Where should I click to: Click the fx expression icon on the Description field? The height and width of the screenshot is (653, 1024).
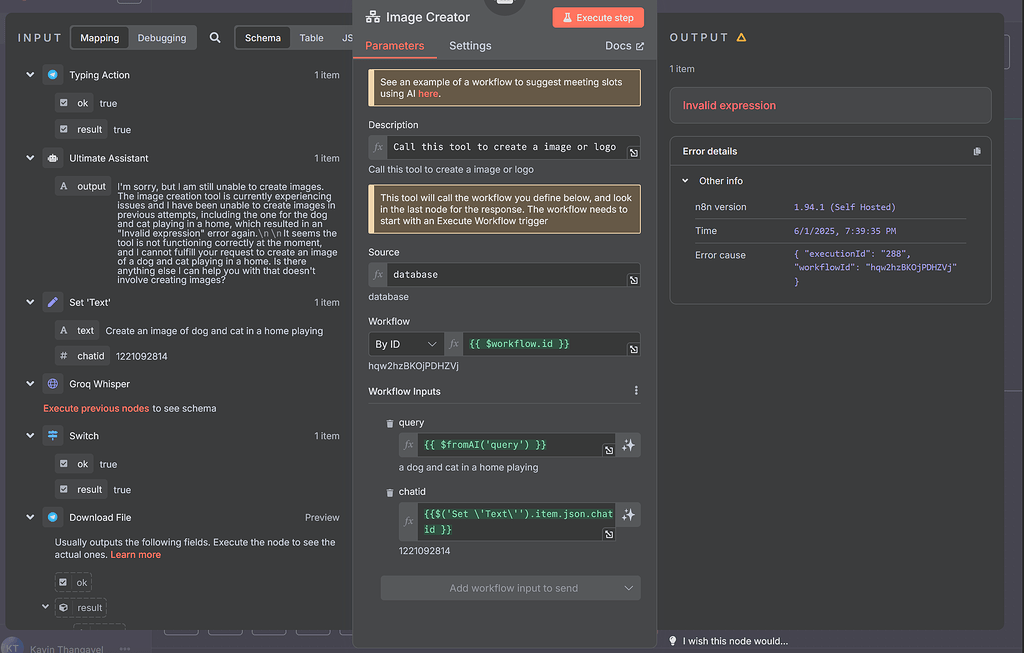pyautogui.click(x=377, y=147)
